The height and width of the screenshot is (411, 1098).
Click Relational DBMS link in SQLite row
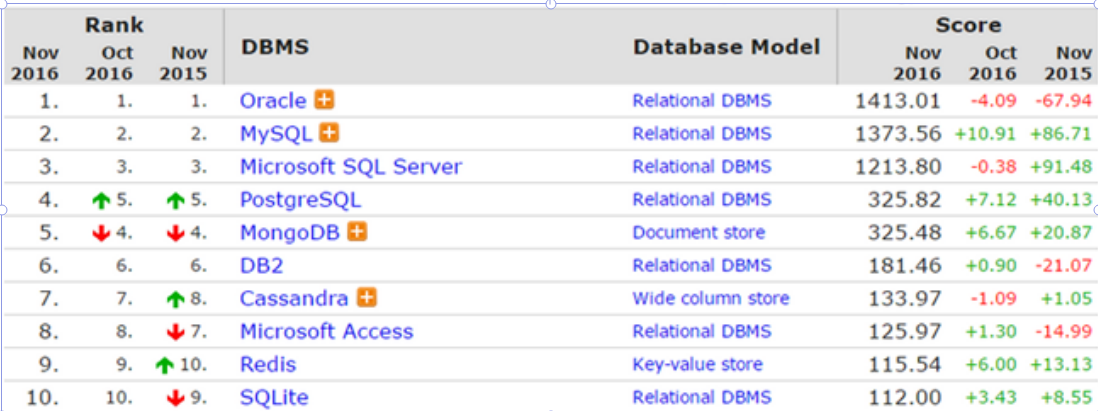[702, 397]
